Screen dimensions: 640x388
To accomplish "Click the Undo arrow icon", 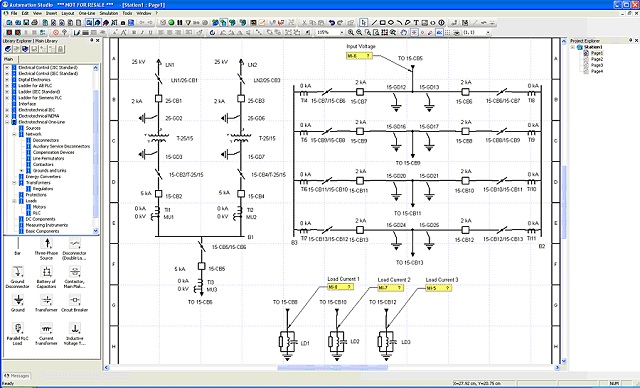I will tap(332, 22).
